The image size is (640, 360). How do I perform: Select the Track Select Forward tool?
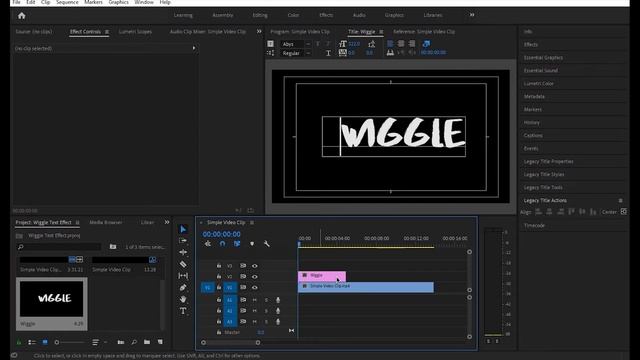183,241
